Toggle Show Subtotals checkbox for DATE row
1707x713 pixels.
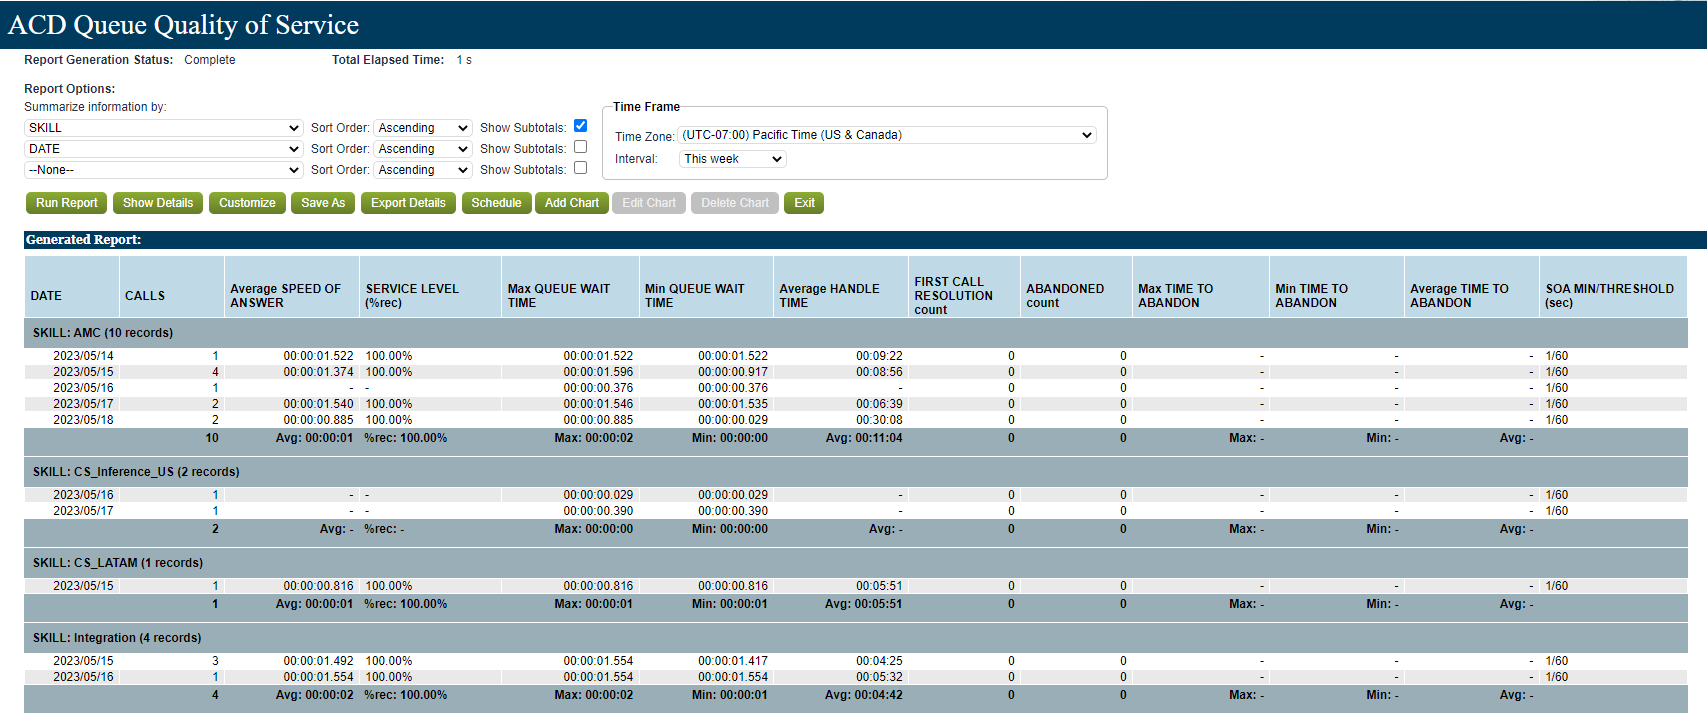point(580,147)
